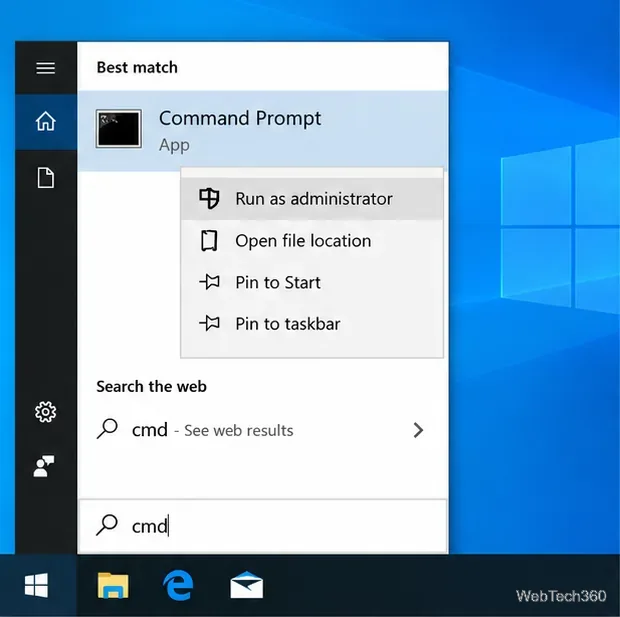This screenshot has width=620, height=617.
Task: Expand web results chevron for cmd
Action: click(x=418, y=430)
